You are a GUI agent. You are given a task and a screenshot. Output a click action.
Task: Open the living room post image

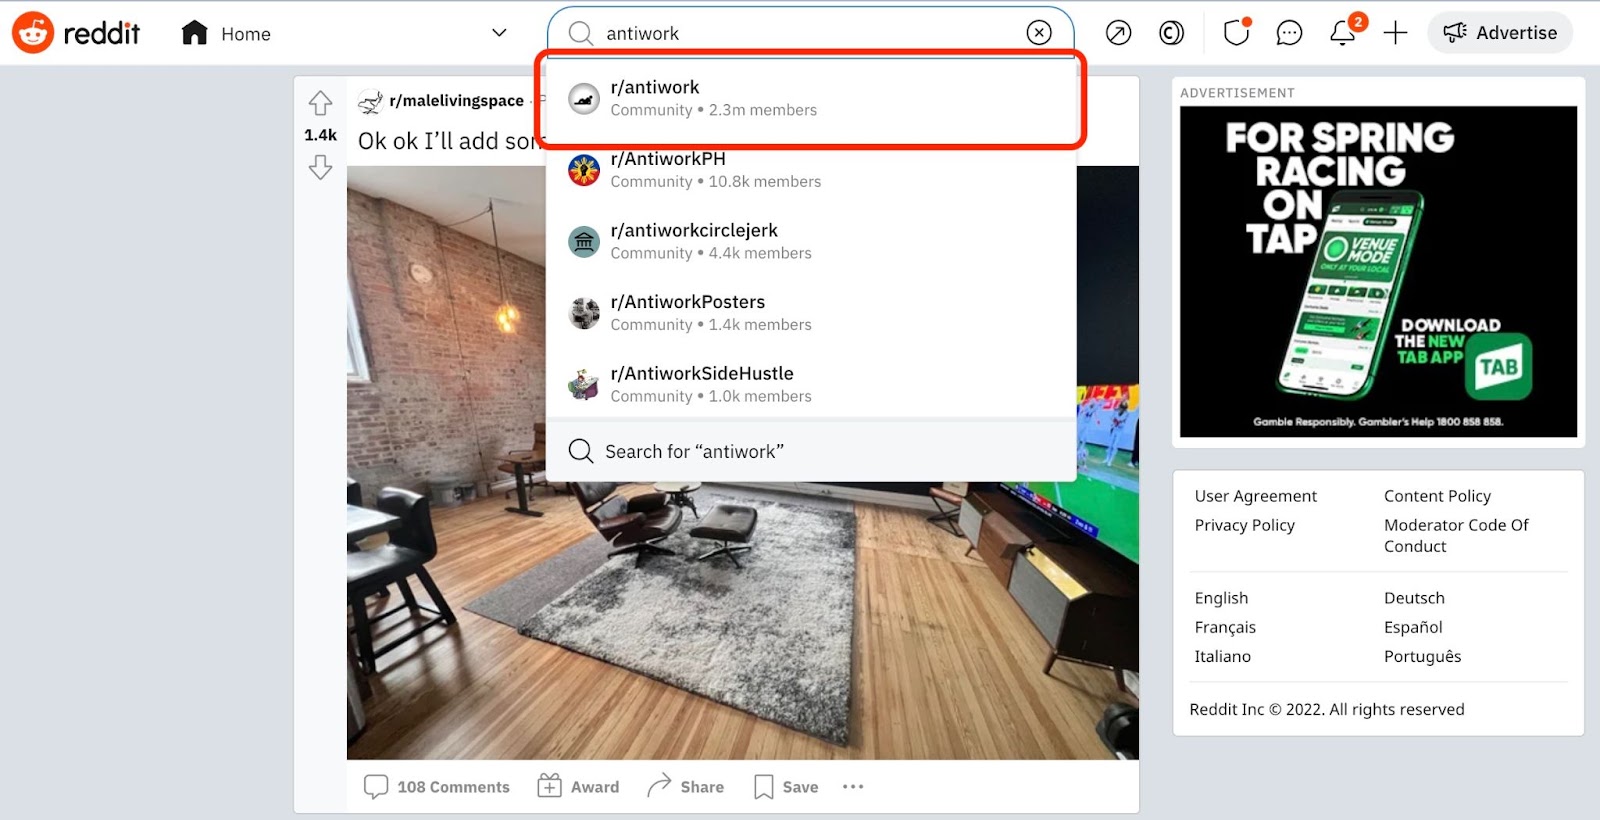pyautogui.click(x=742, y=462)
